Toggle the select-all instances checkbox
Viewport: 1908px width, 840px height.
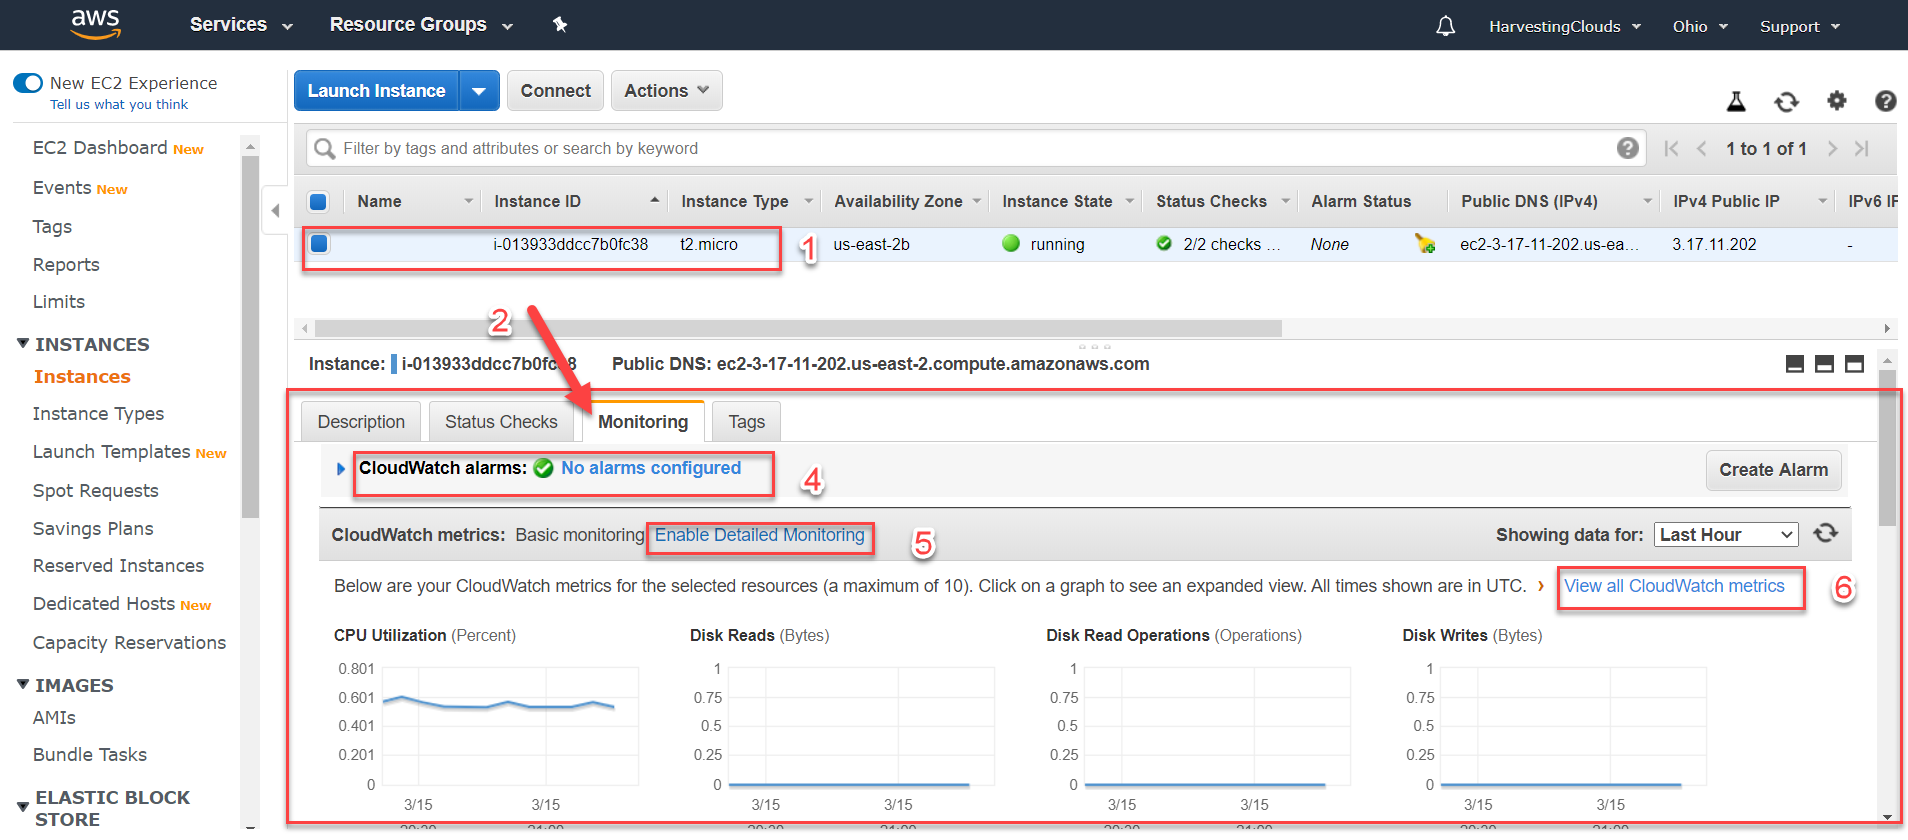(x=318, y=201)
